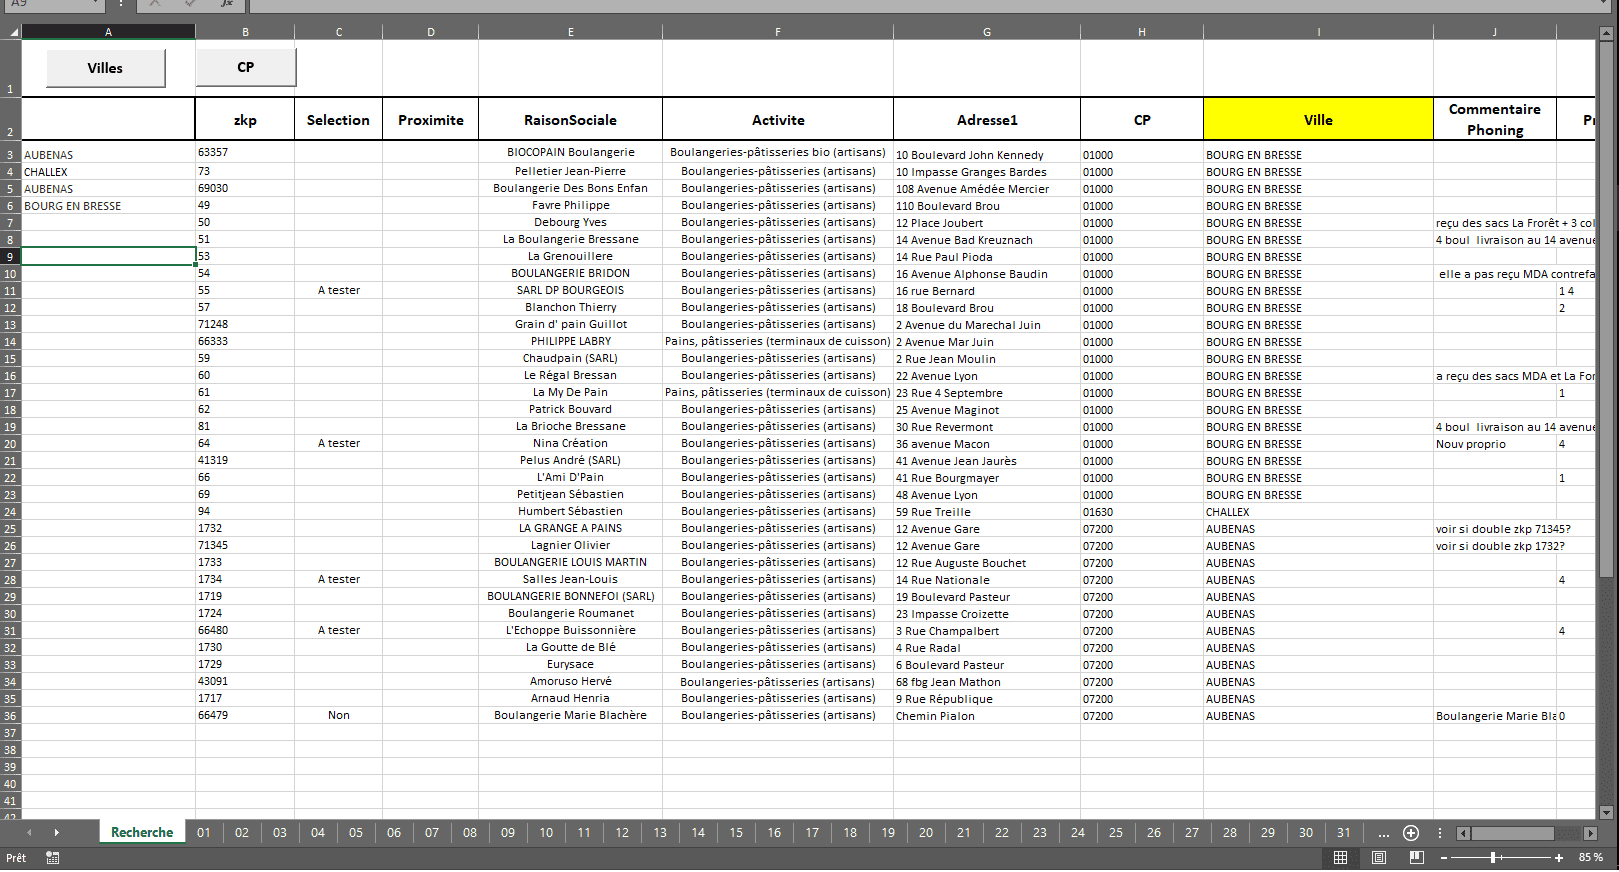Select the yellow Ville header cell
1619x872 pixels.
pyautogui.click(x=1317, y=120)
